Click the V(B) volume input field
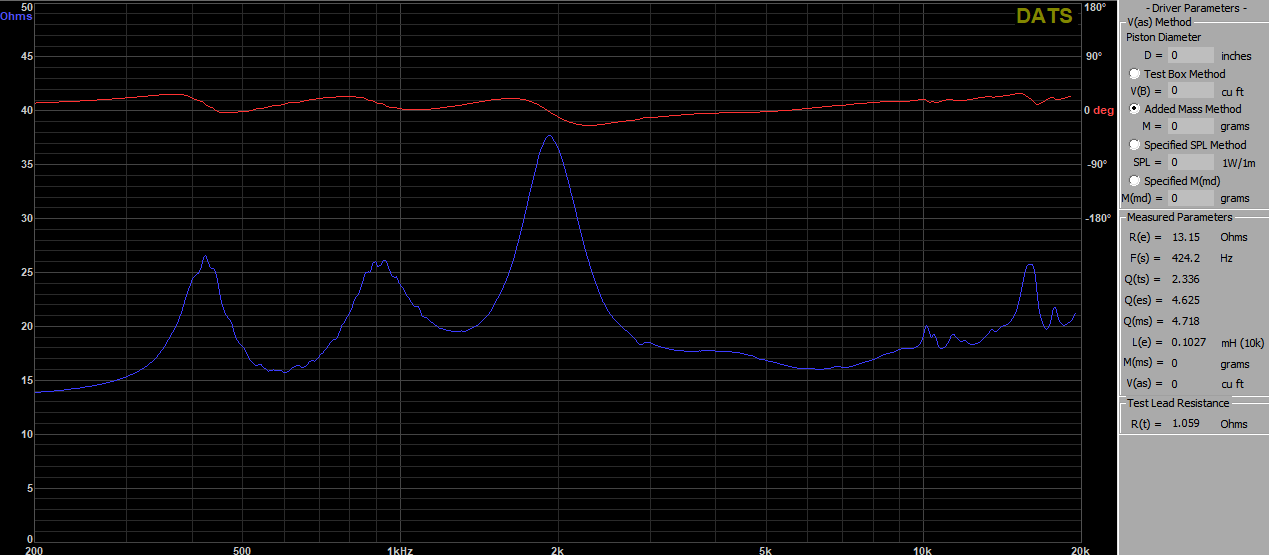1269x555 pixels. coord(1189,91)
